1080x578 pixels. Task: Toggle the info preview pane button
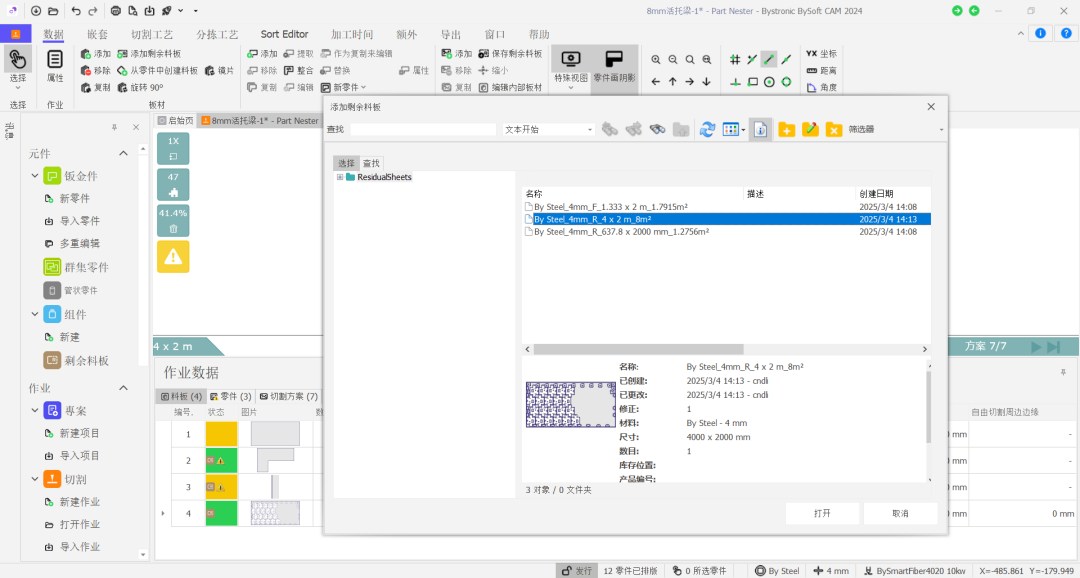click(x=760, y=130)
